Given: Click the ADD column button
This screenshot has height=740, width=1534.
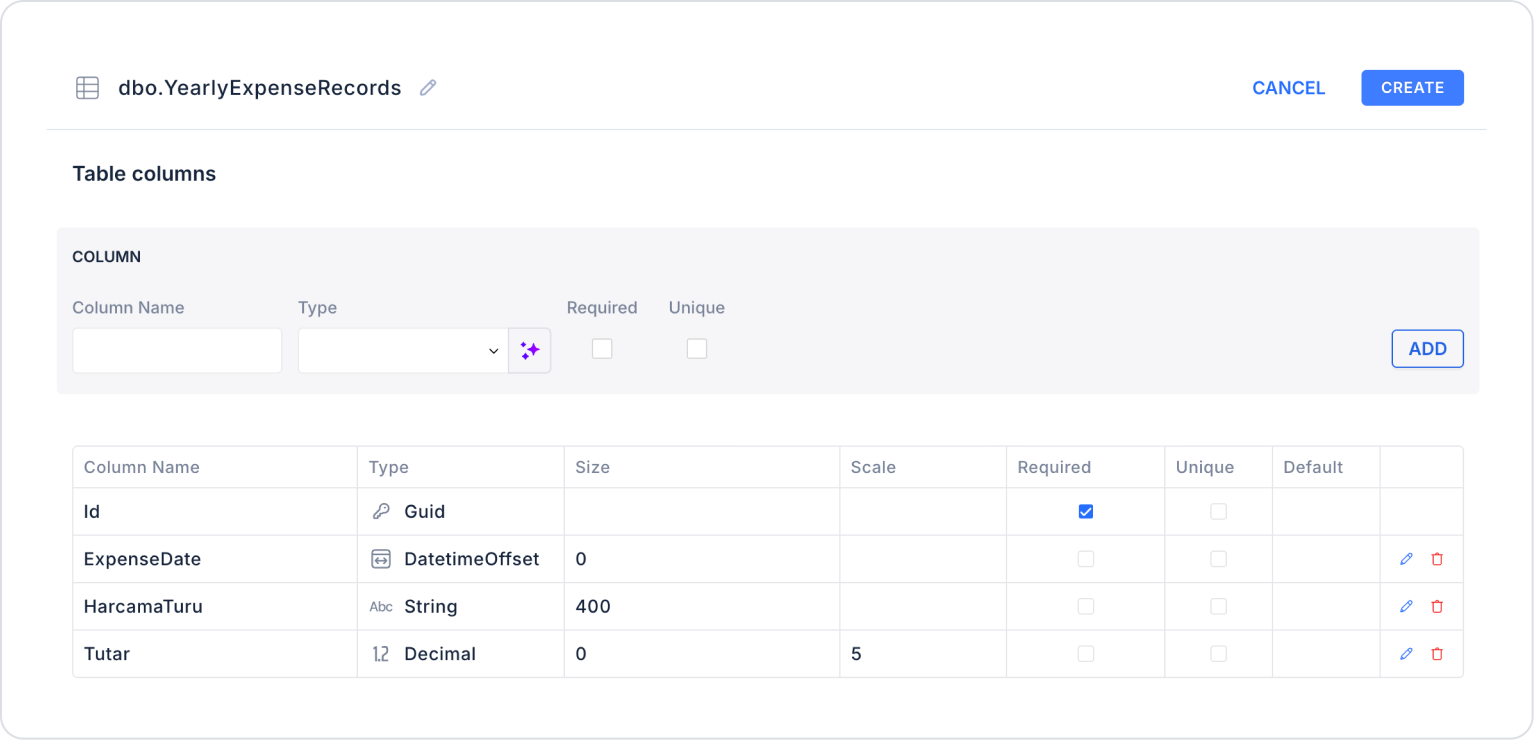Looking at the screenshot, I should click(1427, 349).
